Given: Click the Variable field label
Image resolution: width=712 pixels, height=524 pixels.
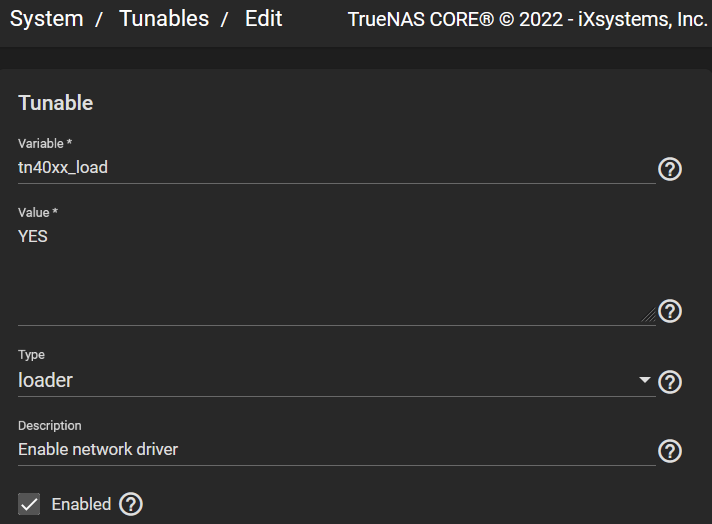Looking at the screenshot, I should (45, 143).
